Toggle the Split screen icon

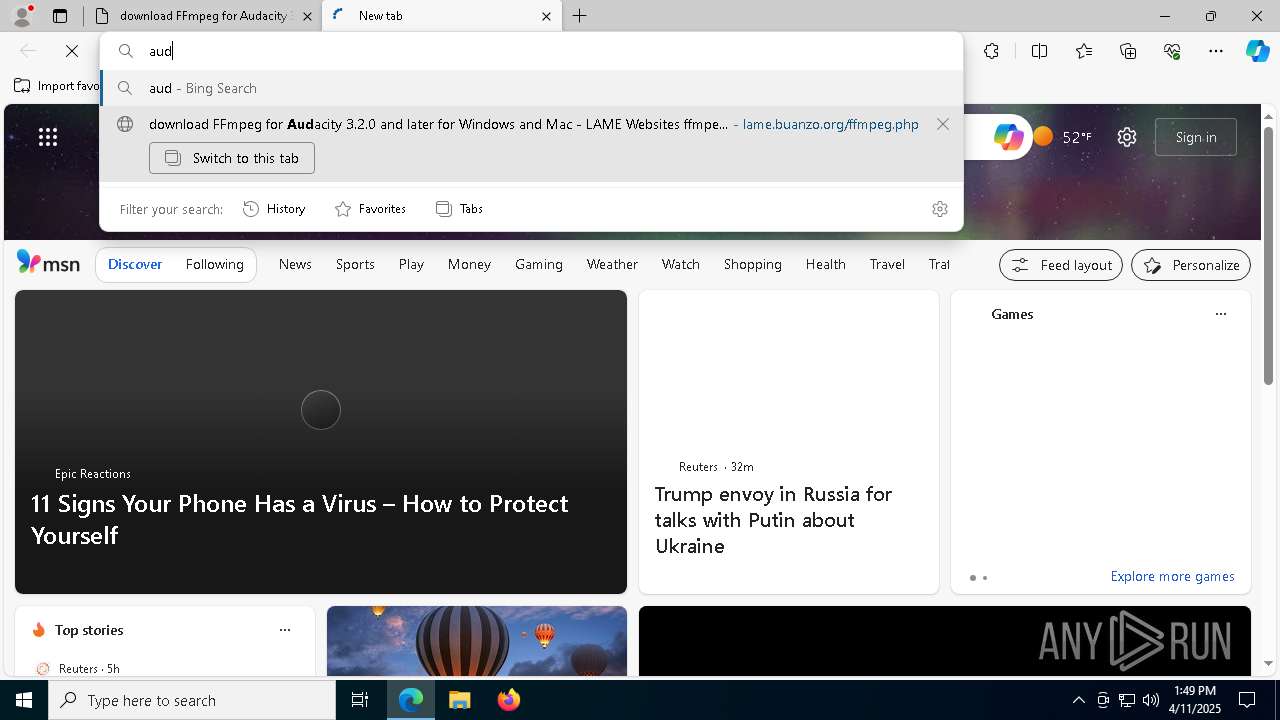[x=1039, y=51]
